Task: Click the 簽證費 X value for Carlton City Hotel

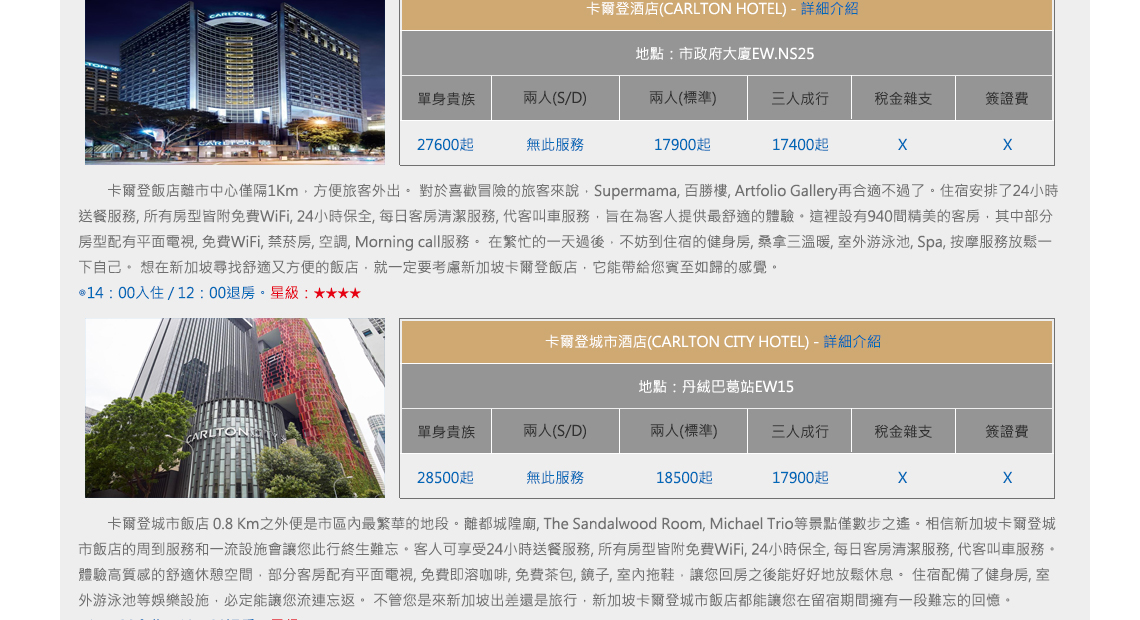Action: (x=1007, y=478)
